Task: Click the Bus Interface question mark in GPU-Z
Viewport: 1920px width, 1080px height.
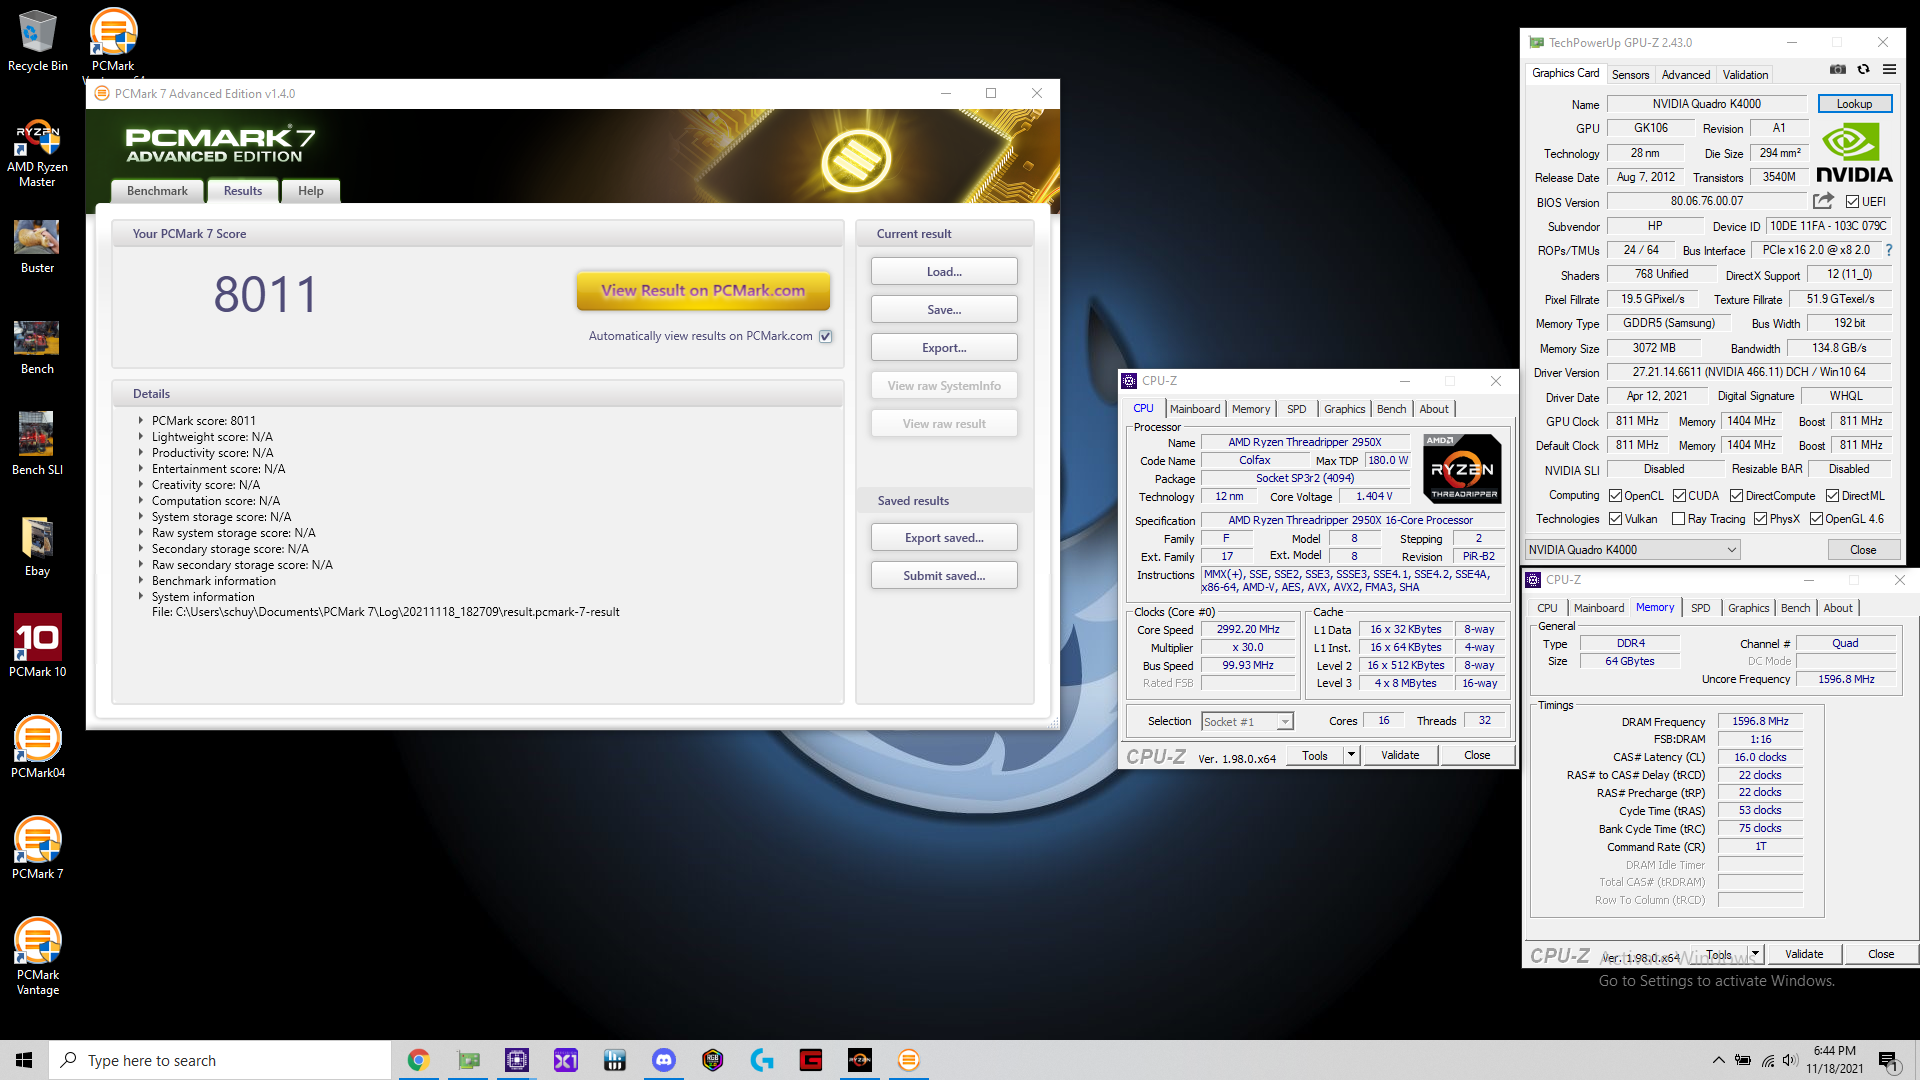Action: click(1889, 251)
